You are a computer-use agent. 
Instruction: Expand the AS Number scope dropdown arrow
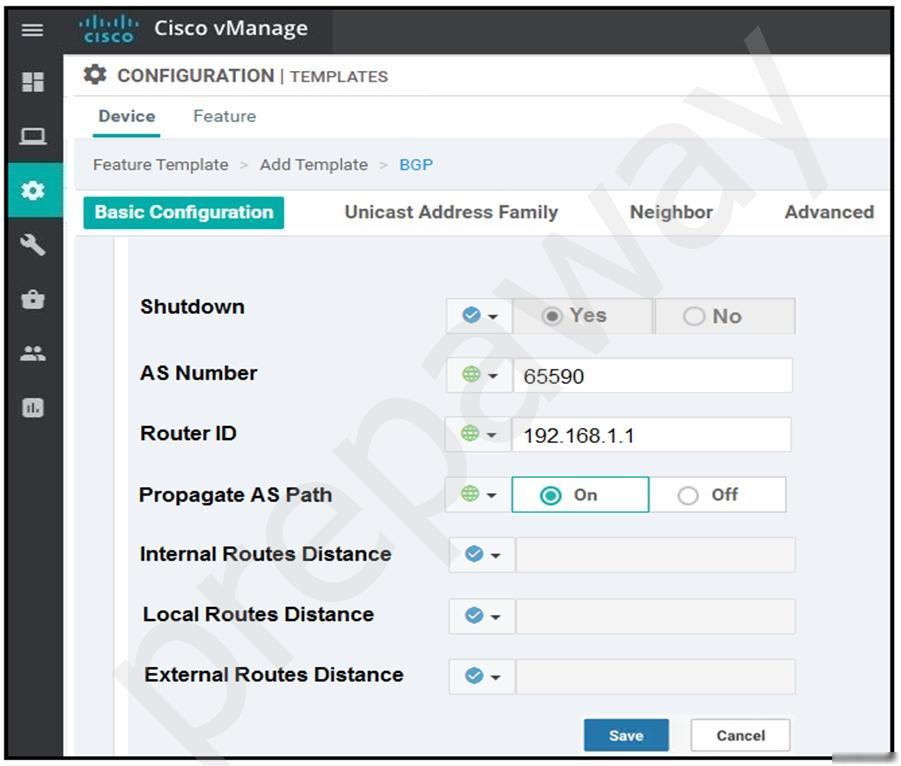(492, 376)
